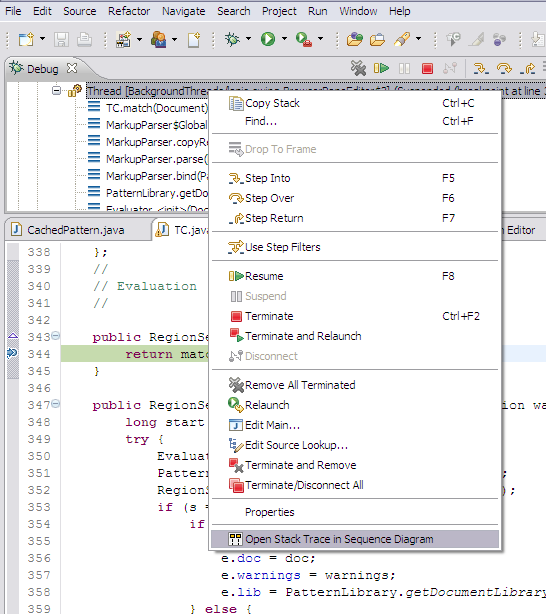546x614 pixels.
Task: Collapse the method fold at line 343
Action: pyautogui.click(x=56, y=336)
